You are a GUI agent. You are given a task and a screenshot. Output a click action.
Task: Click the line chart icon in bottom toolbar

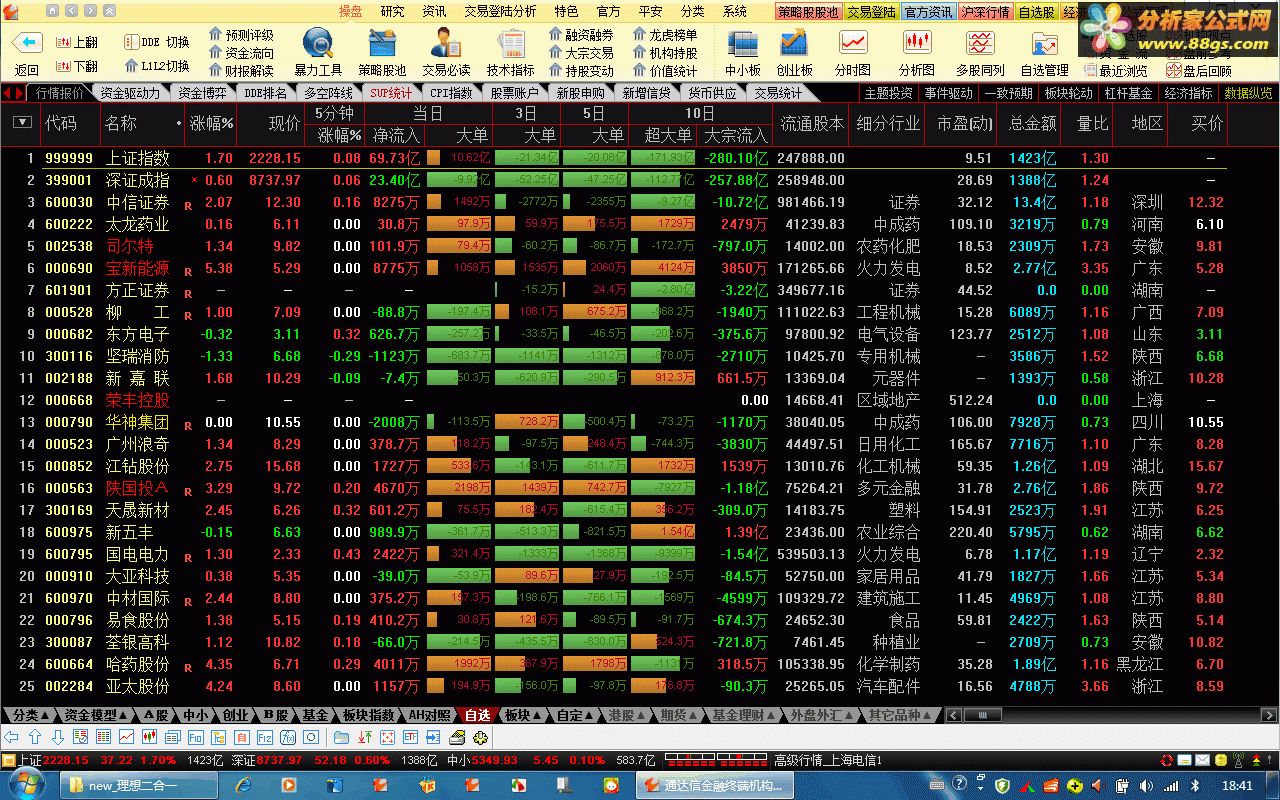click(x=126, y=737)
